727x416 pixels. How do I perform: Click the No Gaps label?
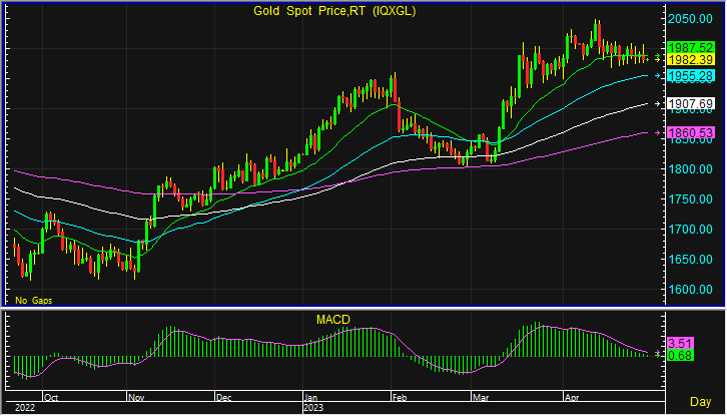33,300
